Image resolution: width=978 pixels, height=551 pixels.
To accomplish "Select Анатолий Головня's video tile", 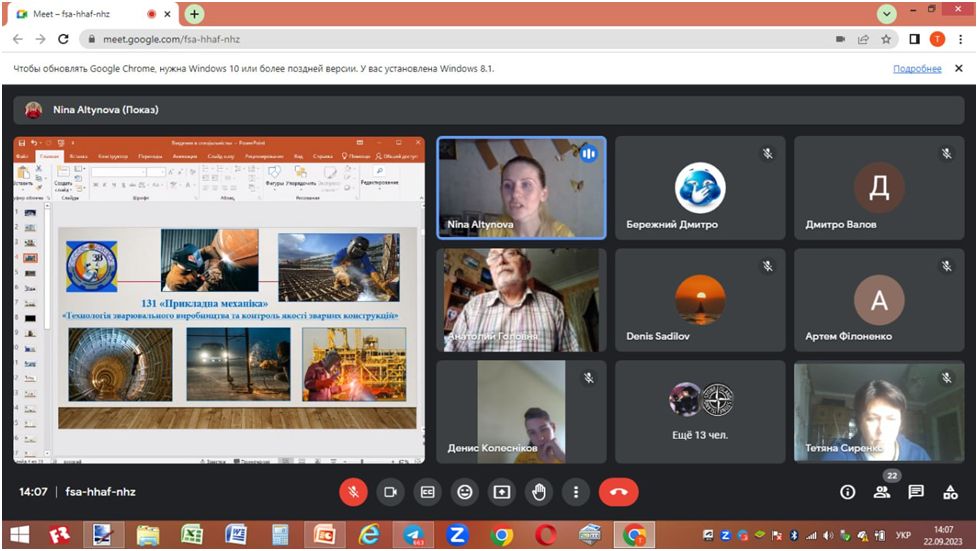I will (x=521, y=300).
